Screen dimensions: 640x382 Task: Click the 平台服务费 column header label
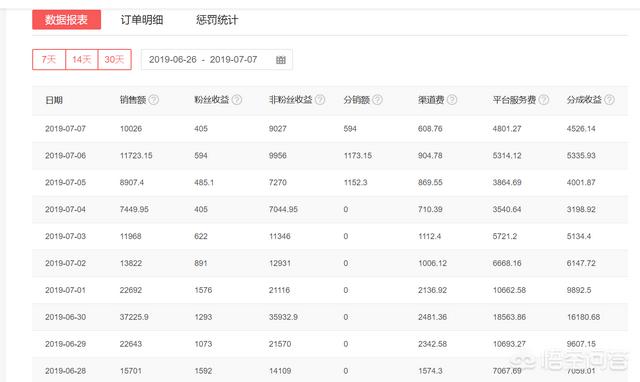pyautogui.click(x=514, y=100)
